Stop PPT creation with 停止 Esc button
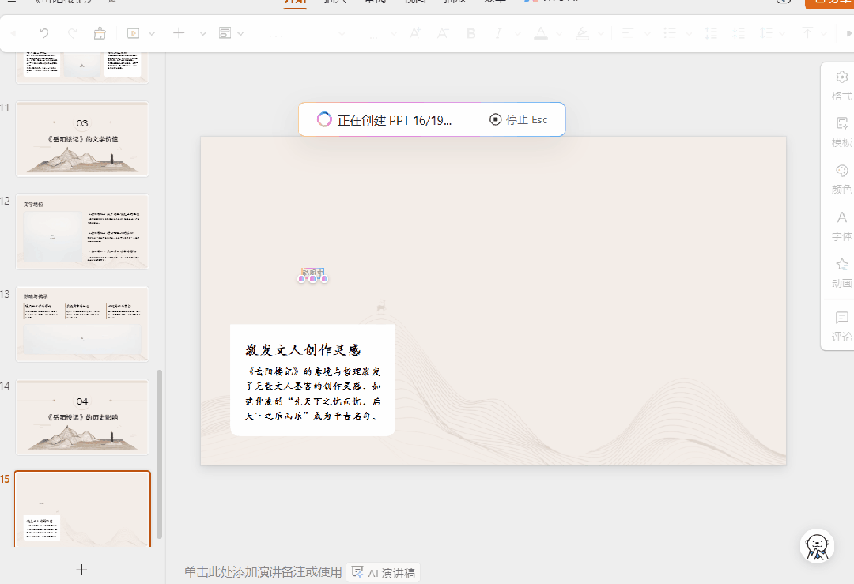Viewport: 854px width, 584px height. pyautogui.click(x=518, y=119)
